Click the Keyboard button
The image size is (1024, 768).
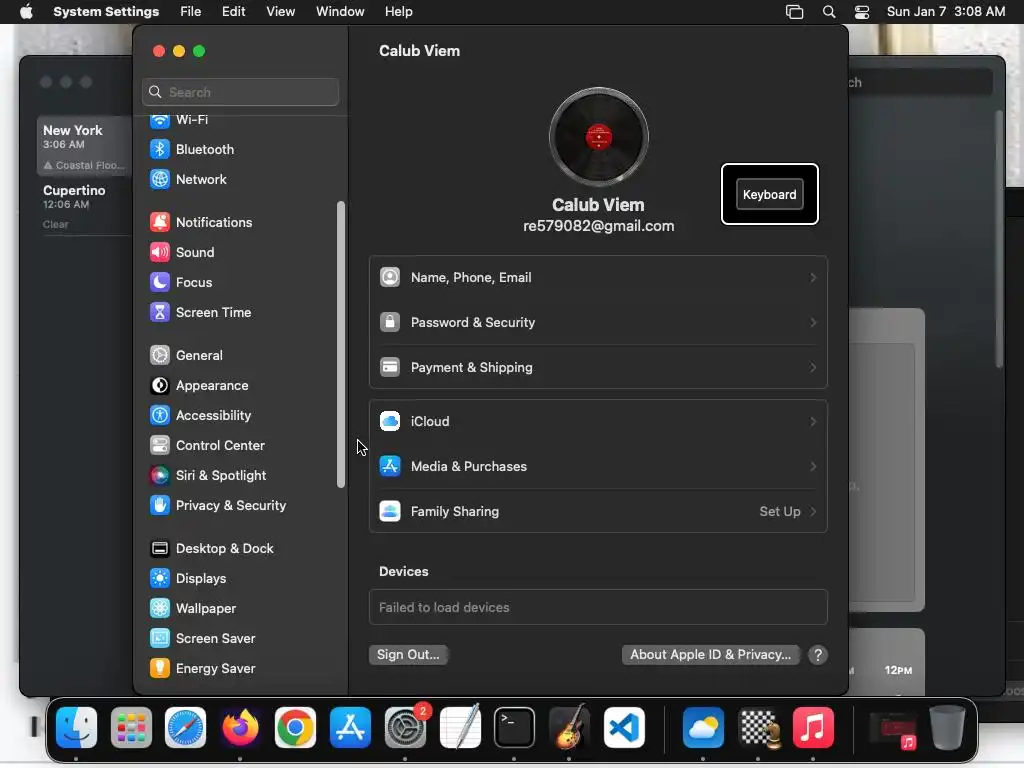(769, 195)
